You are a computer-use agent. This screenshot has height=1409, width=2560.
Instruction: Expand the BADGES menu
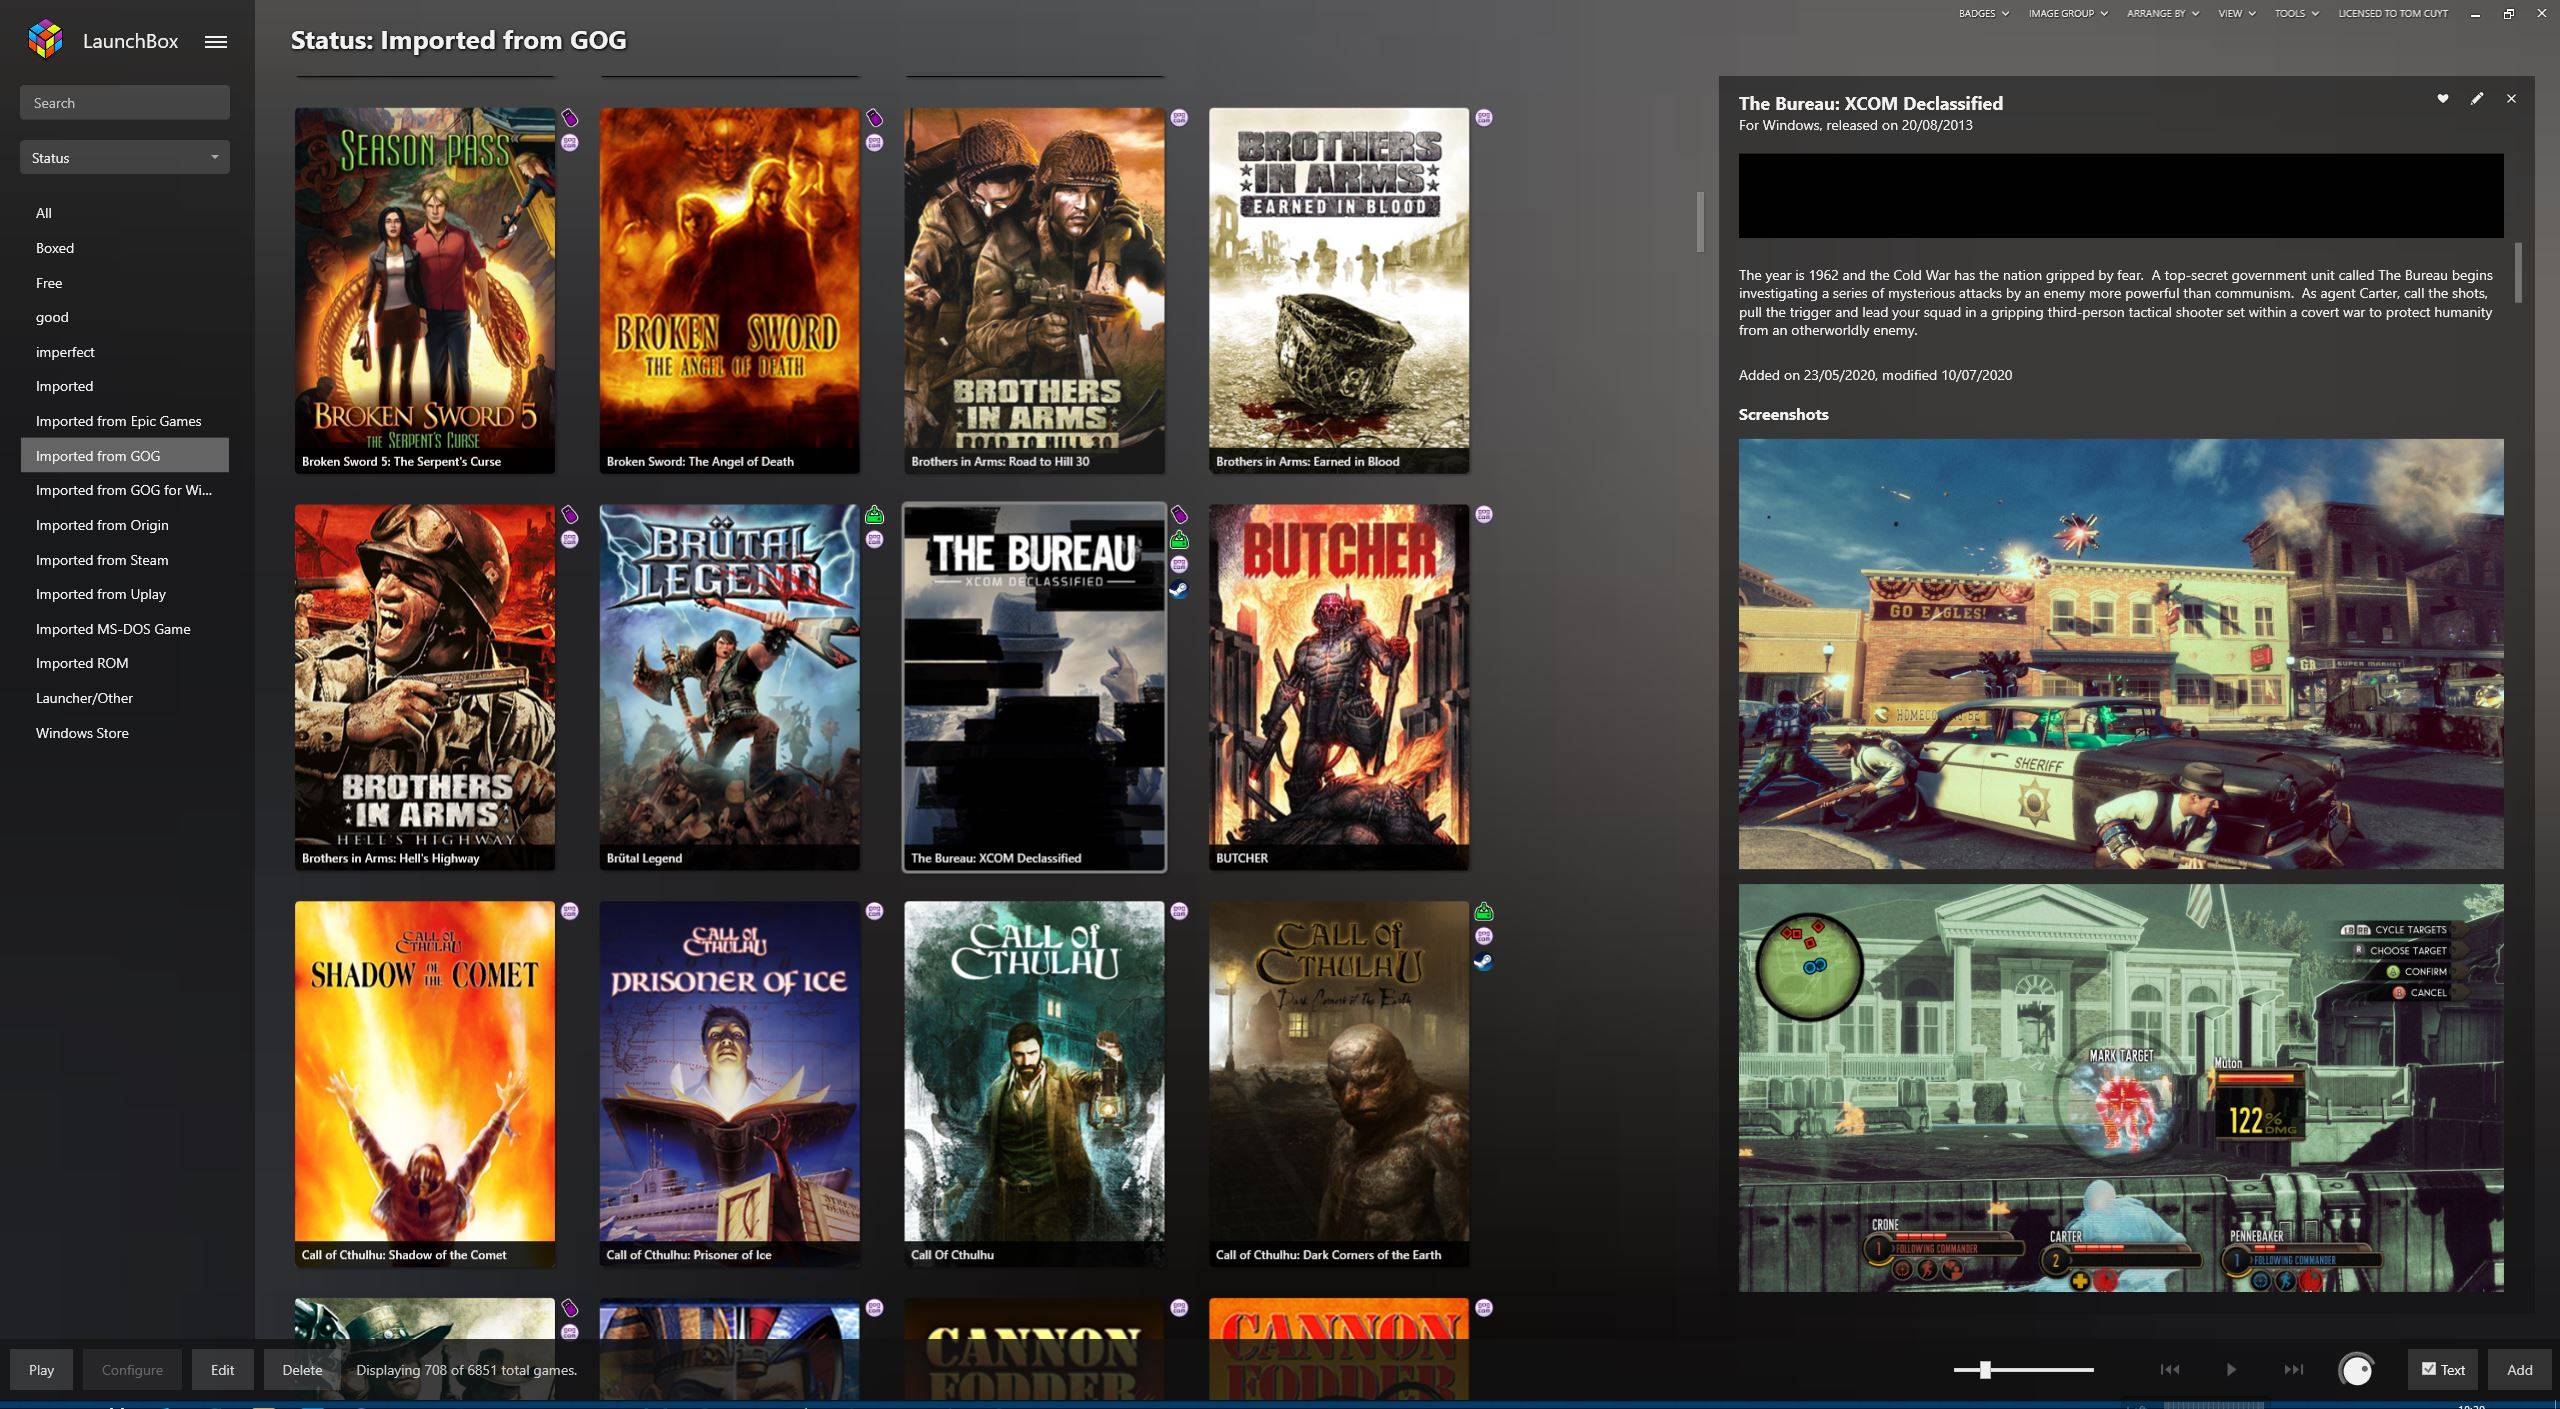coord(1984,14)
